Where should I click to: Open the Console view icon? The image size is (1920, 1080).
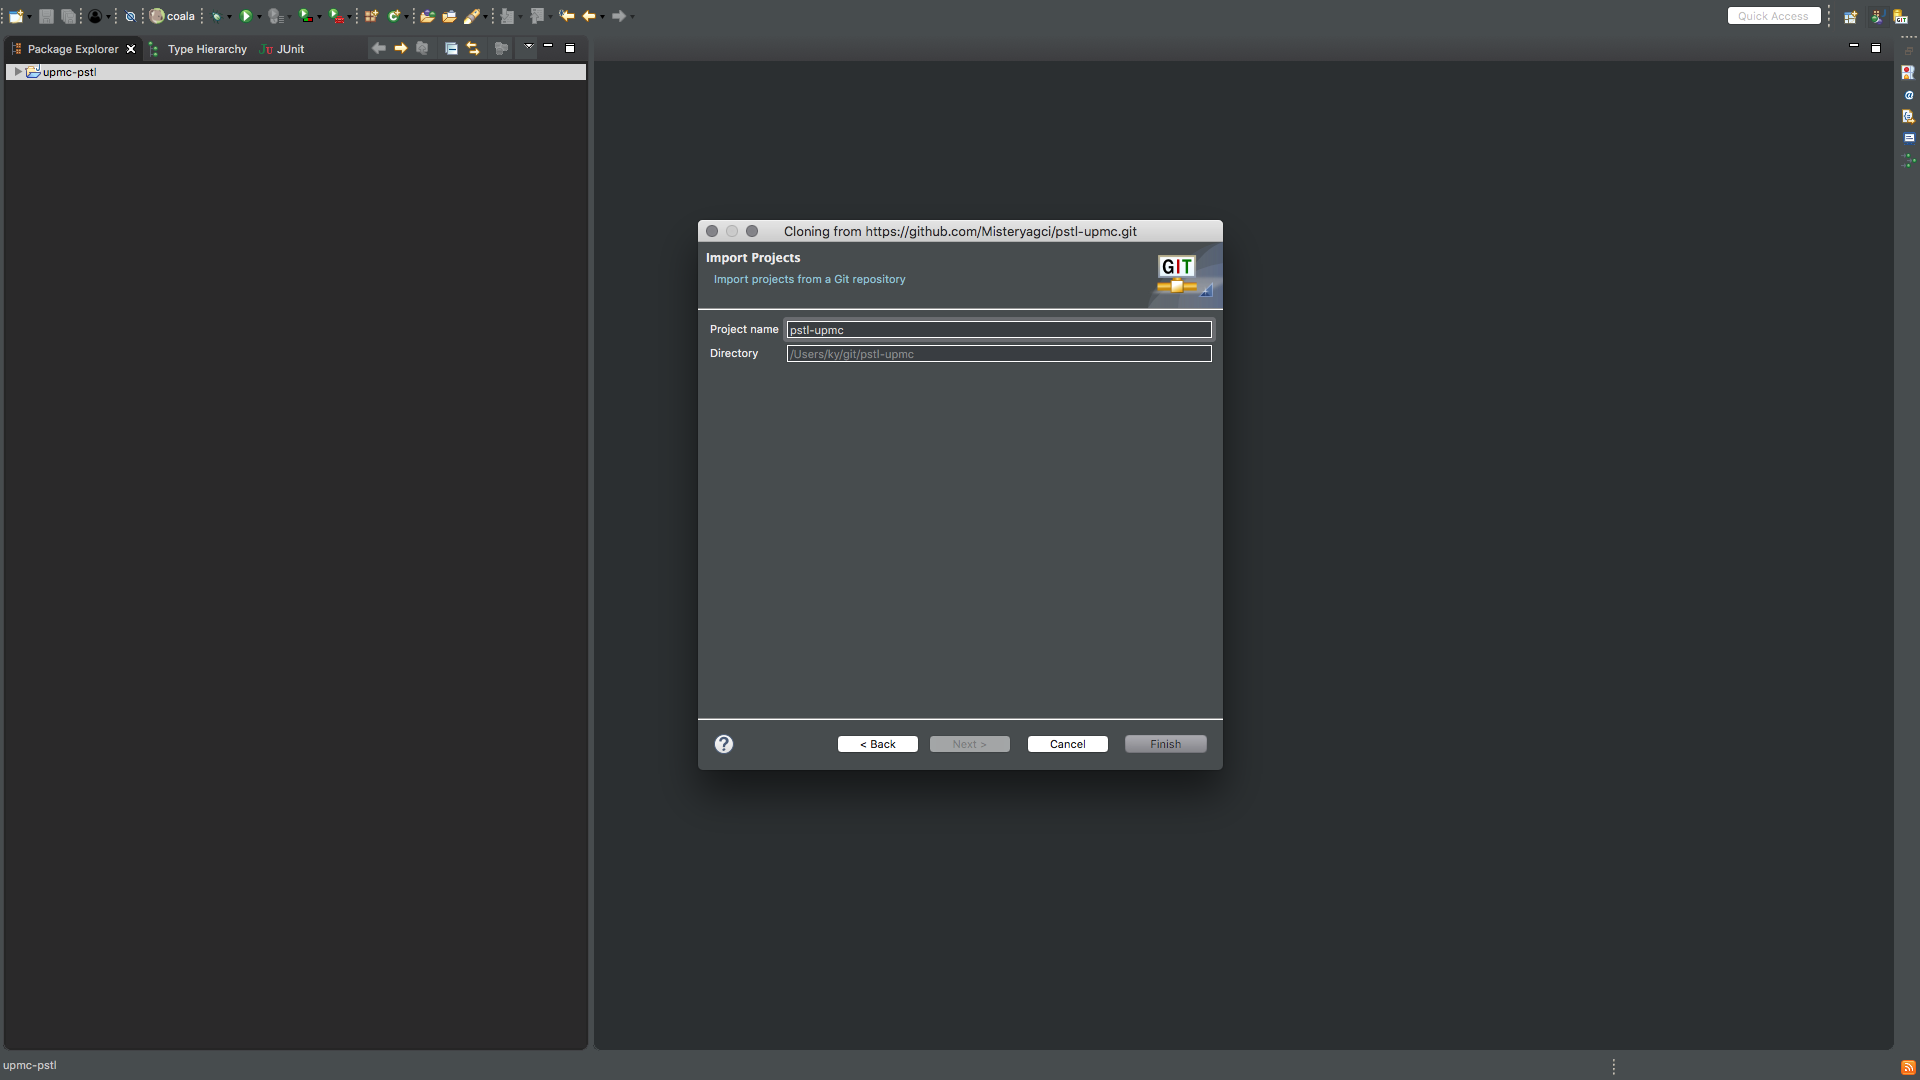(1908, 138)
